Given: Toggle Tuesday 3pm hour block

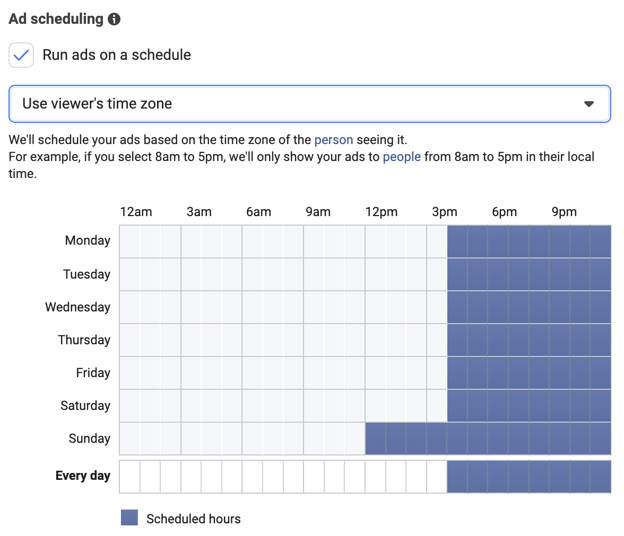Looking at the screenshot, I should coord(437,274).
